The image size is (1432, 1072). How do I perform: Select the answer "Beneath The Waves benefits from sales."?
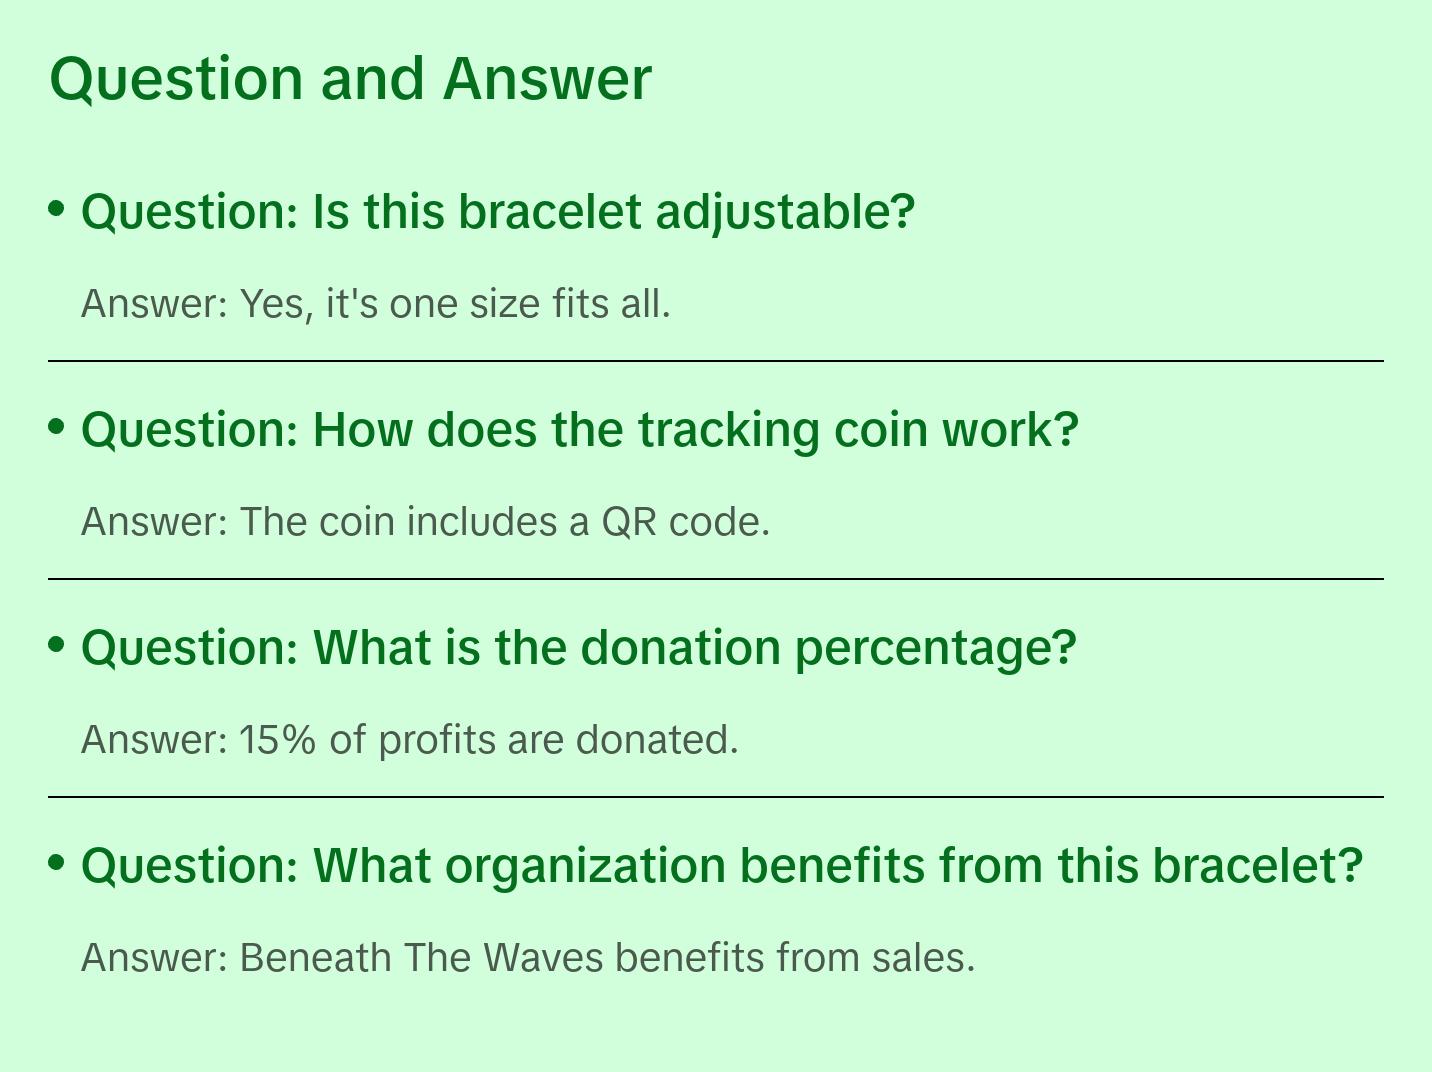click(x=527, y=958)
